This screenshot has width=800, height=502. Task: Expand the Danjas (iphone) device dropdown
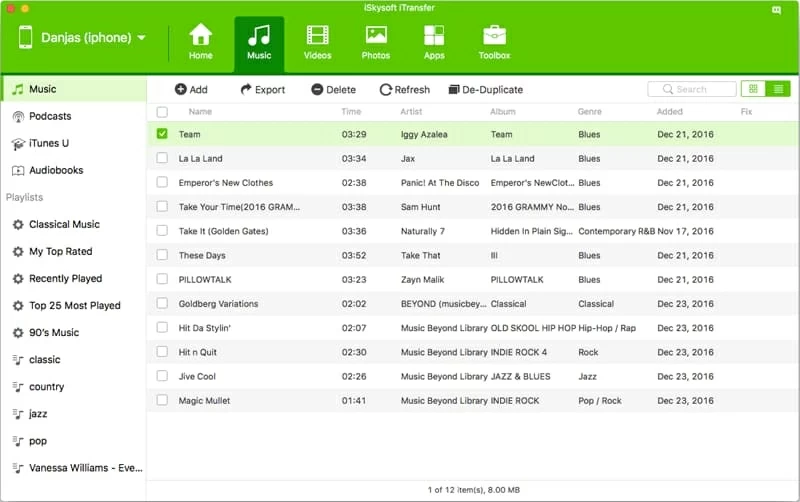pos(141,38)
